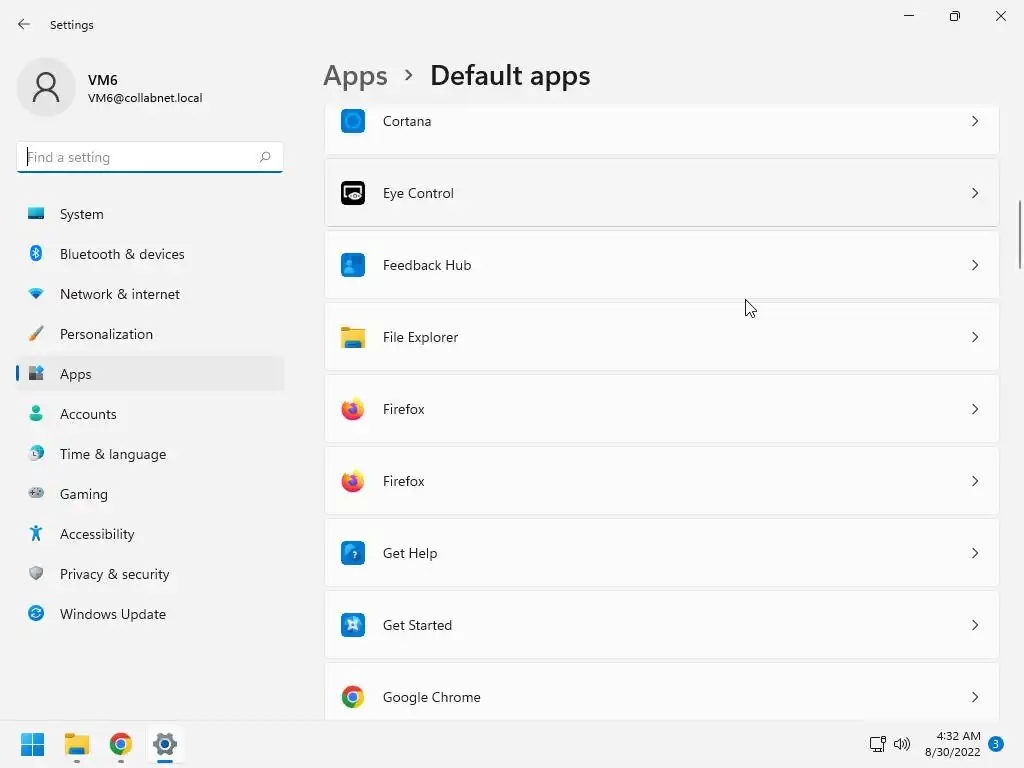Go to Windows Update settings
Viewport: 1024px width, 768px height.
(x=150, y=614)
